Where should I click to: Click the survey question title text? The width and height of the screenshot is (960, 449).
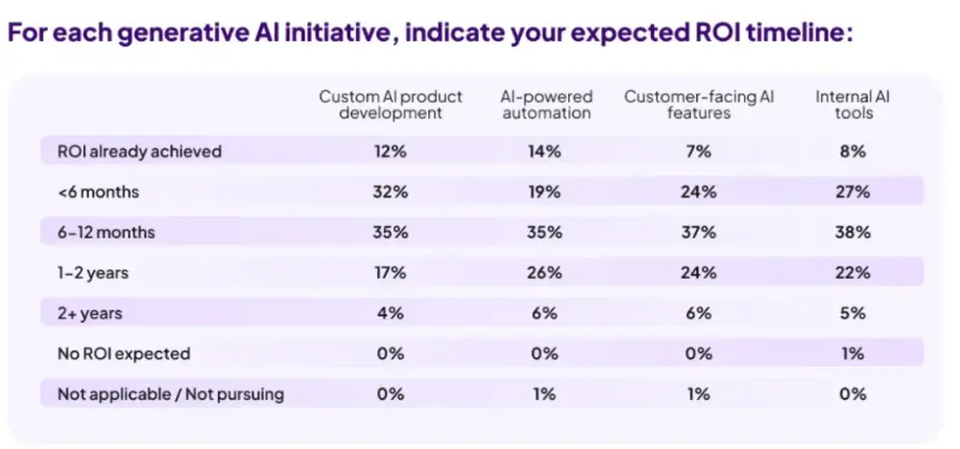coord(430,31)
